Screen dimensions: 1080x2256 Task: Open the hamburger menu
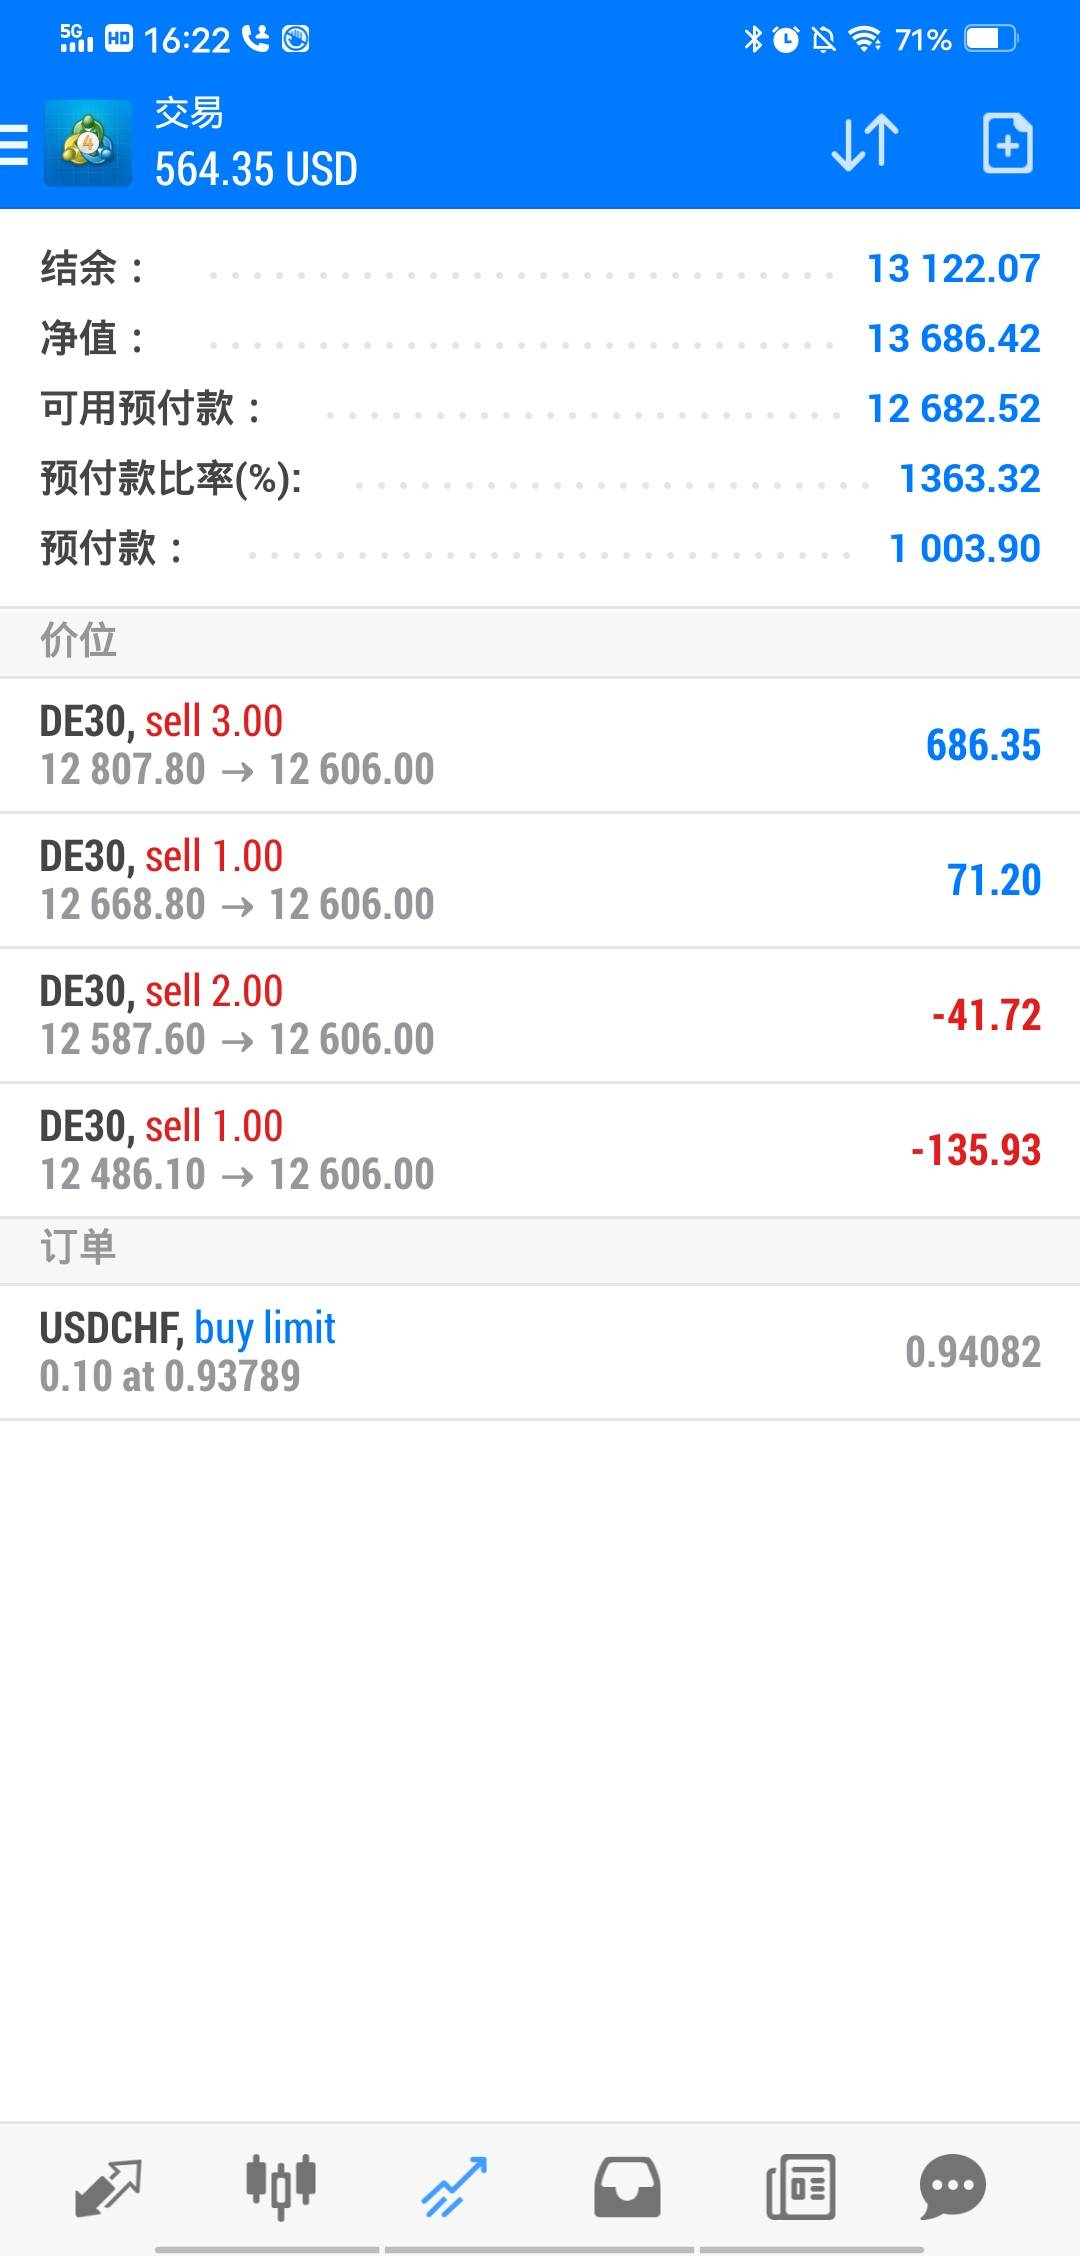14,144
